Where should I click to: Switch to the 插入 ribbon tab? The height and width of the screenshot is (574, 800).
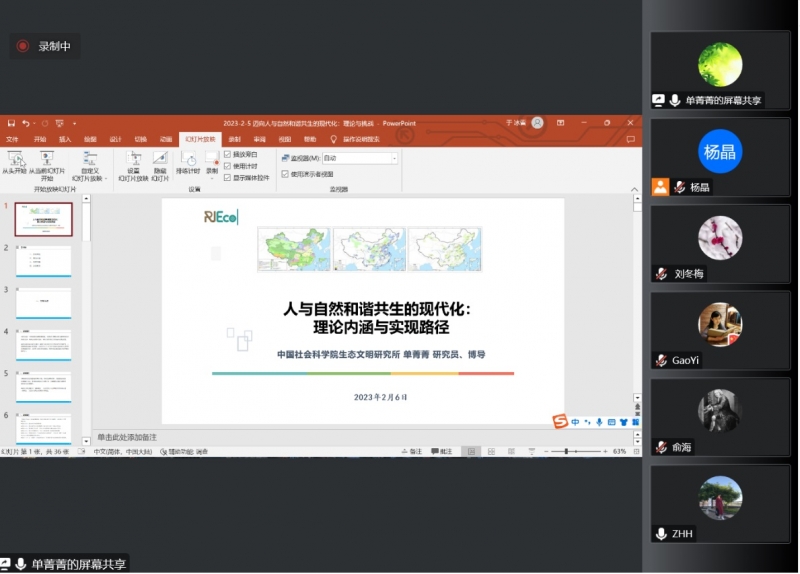tap(65, 139)
